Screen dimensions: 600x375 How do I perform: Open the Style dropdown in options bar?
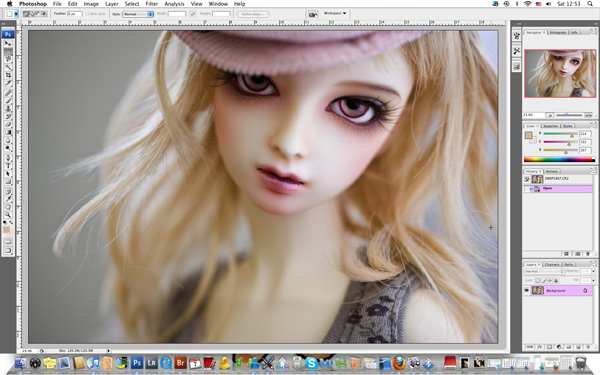click(x=138, y=14)
